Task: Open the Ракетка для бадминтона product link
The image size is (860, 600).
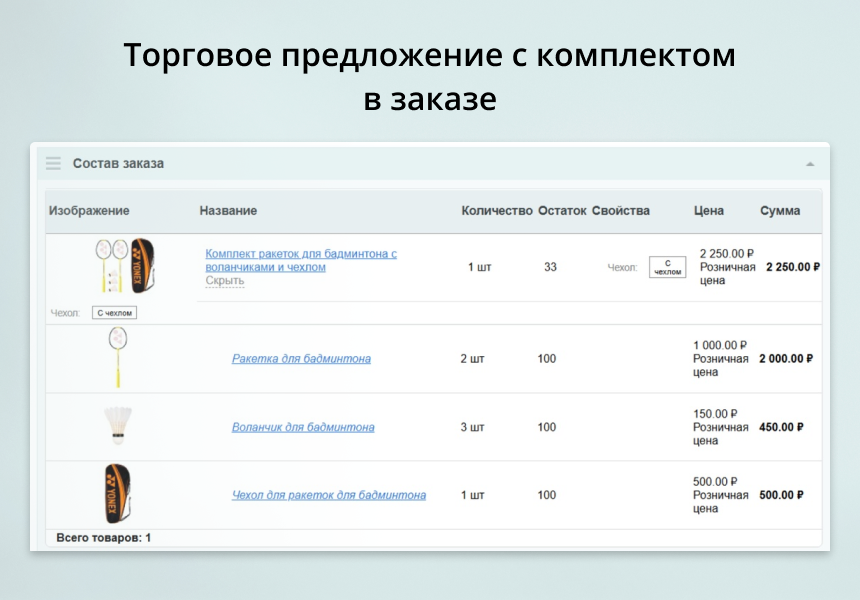Action: 301,359
